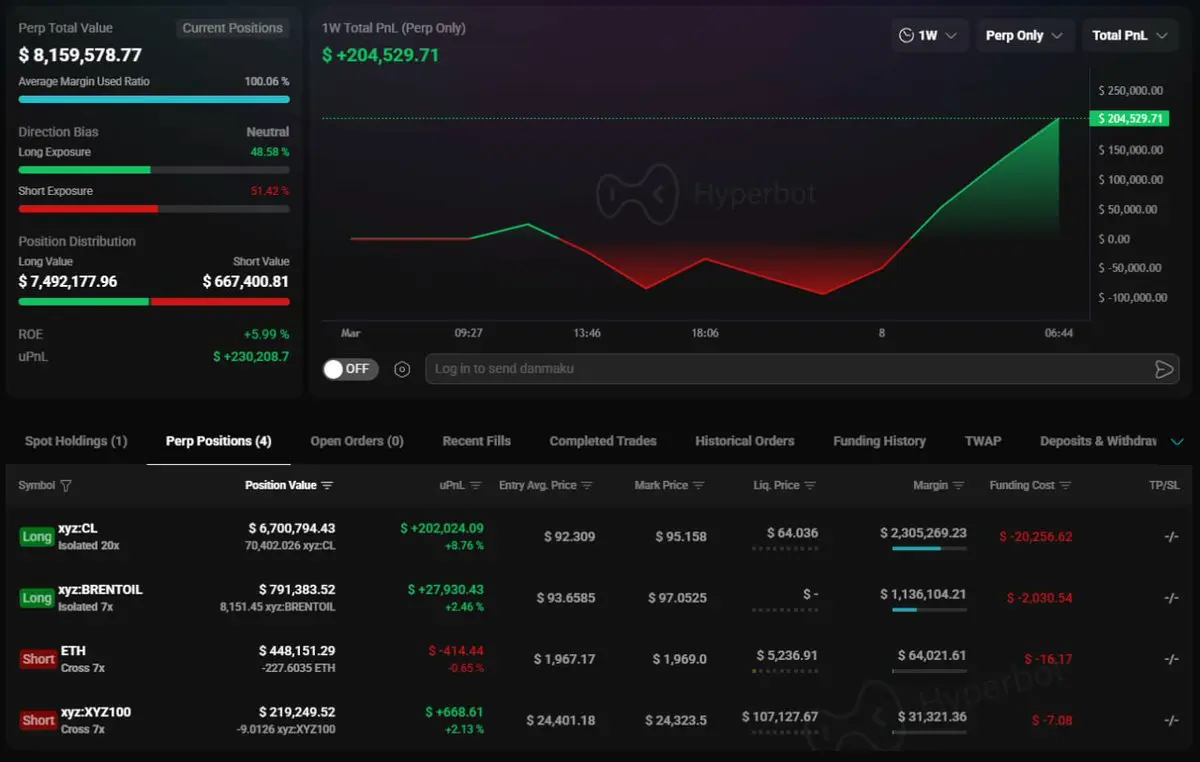Click the Long badge on xyz:CL row
The width and height of the screenshot is (1200, 762).
37,537
